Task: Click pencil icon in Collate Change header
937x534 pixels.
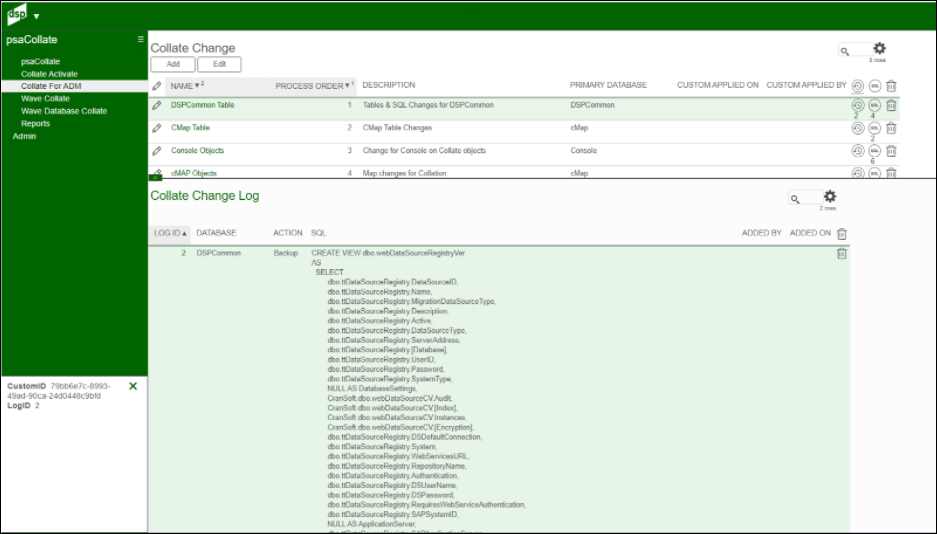Action: (157, 86)
